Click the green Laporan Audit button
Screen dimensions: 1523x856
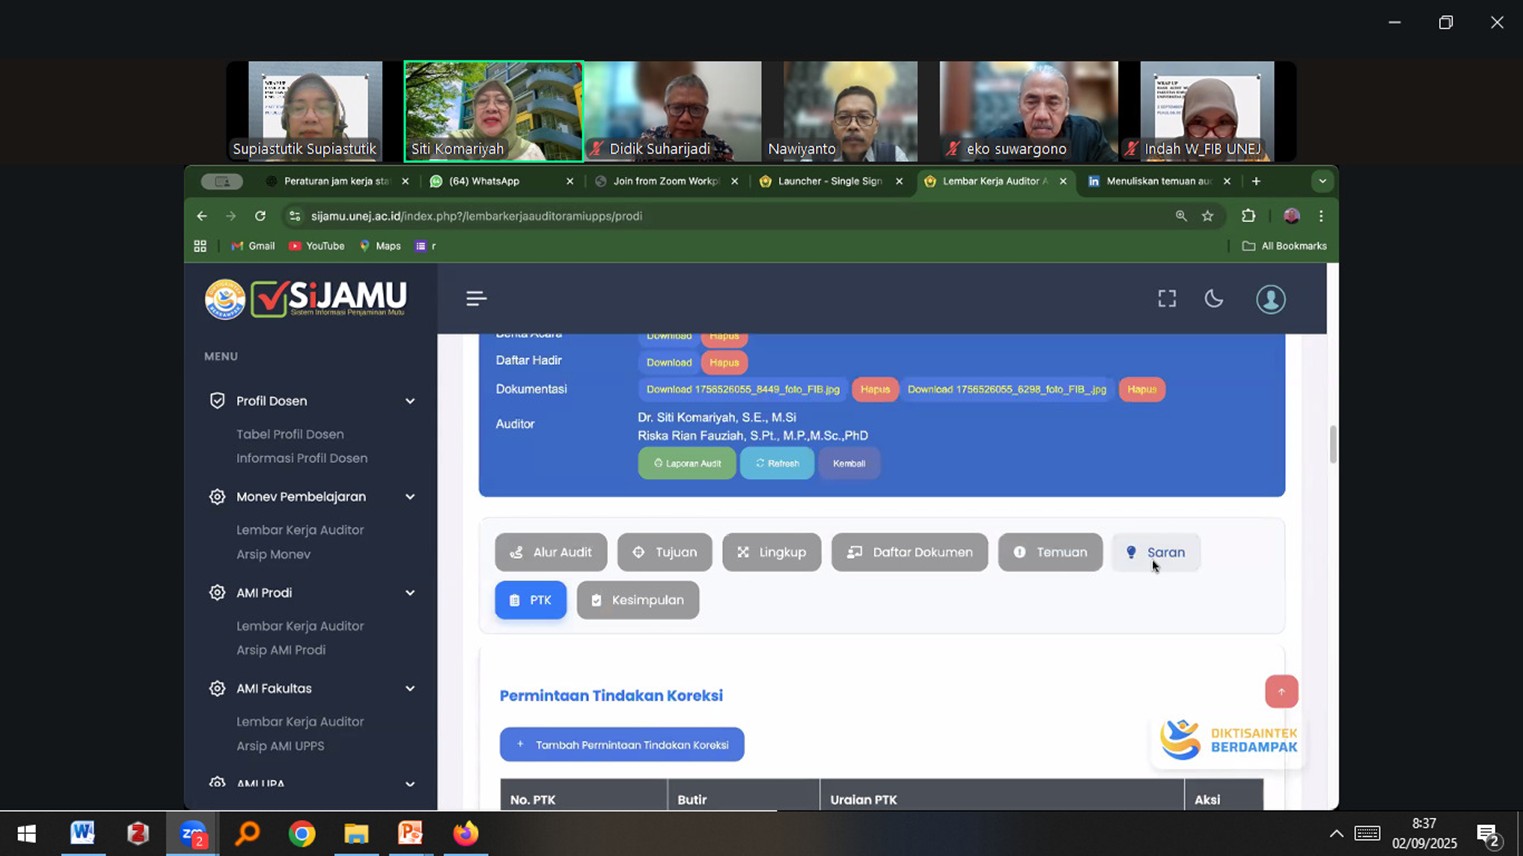click(687, 463)
